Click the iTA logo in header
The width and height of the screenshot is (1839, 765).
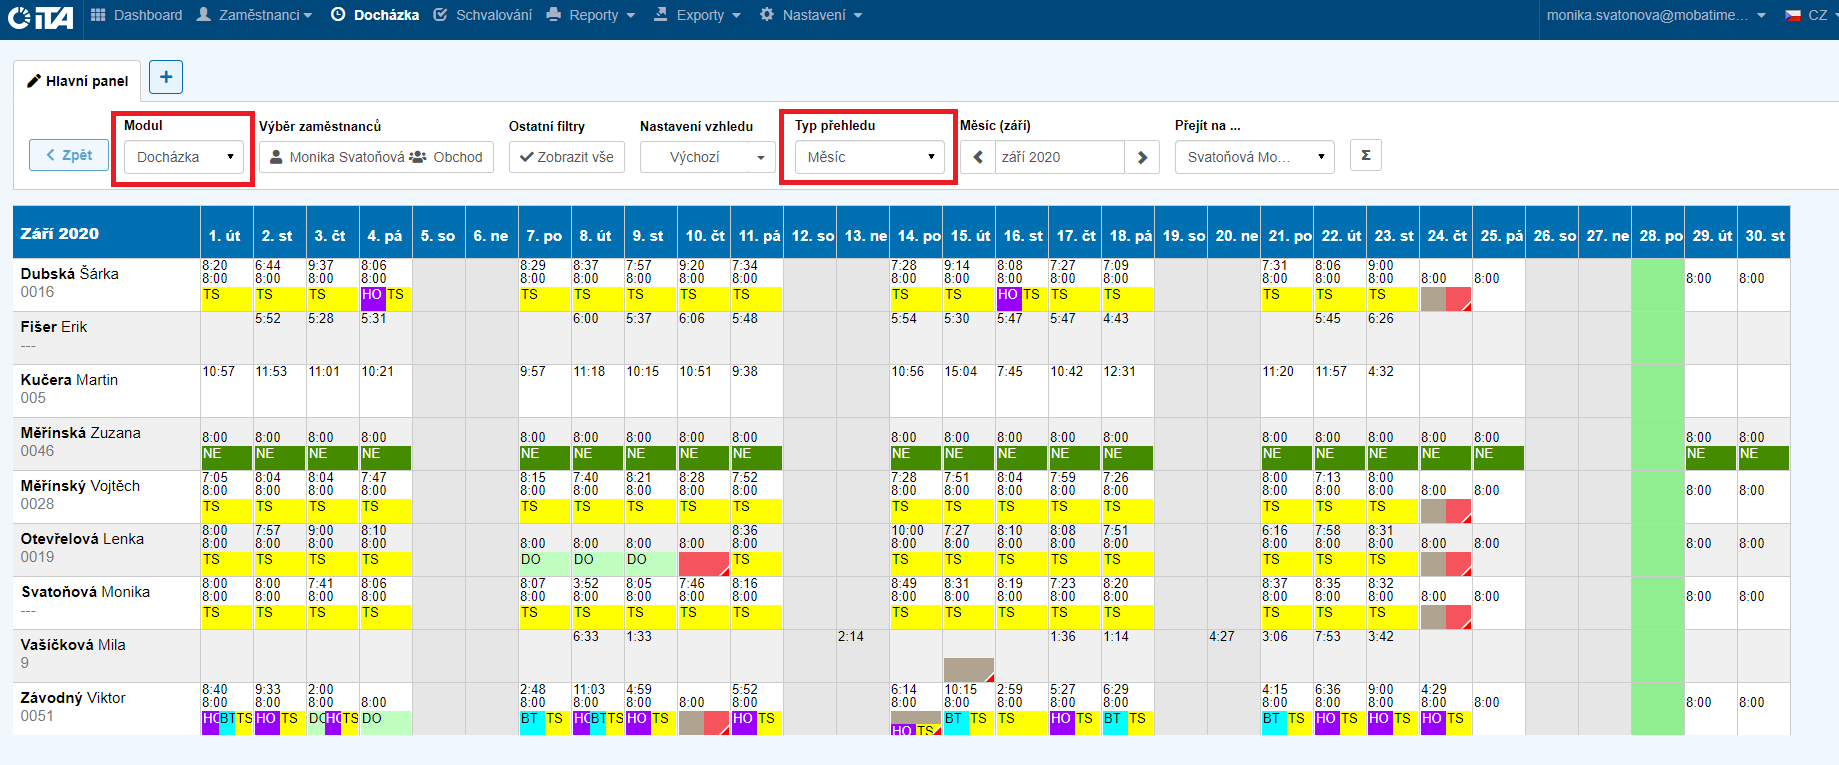[40, 17]
